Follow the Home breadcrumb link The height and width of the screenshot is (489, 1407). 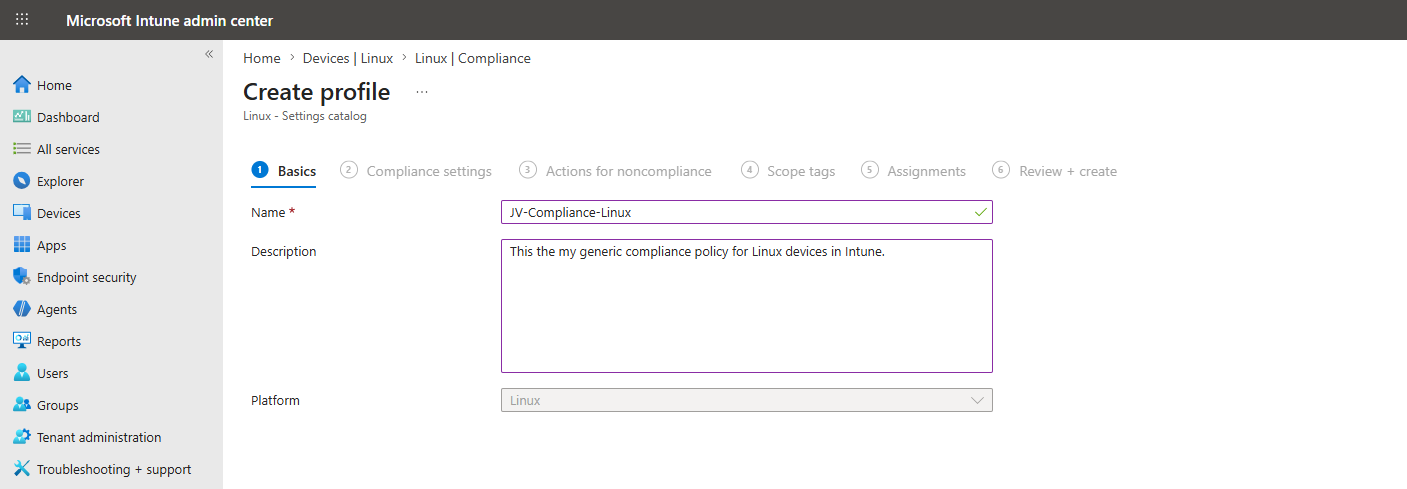tap(262, 58)
